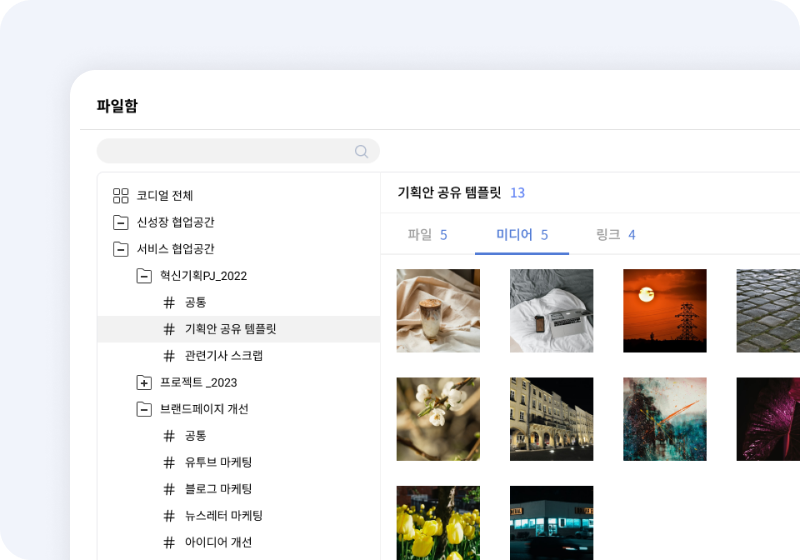Viewport: 800px width, 560px height.
Task: Open the teal abstract painting thumbnail
Action: [x=665, y=419]
